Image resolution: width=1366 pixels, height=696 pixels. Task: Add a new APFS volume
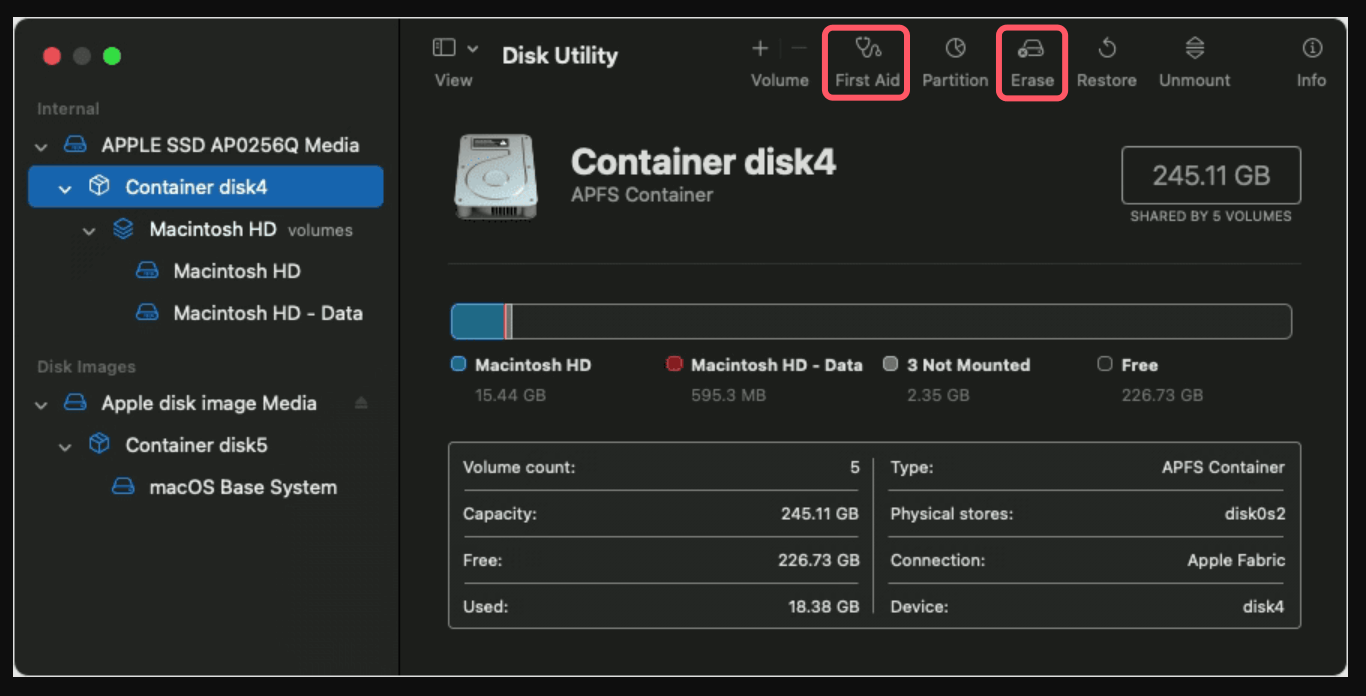coord(759,47)
